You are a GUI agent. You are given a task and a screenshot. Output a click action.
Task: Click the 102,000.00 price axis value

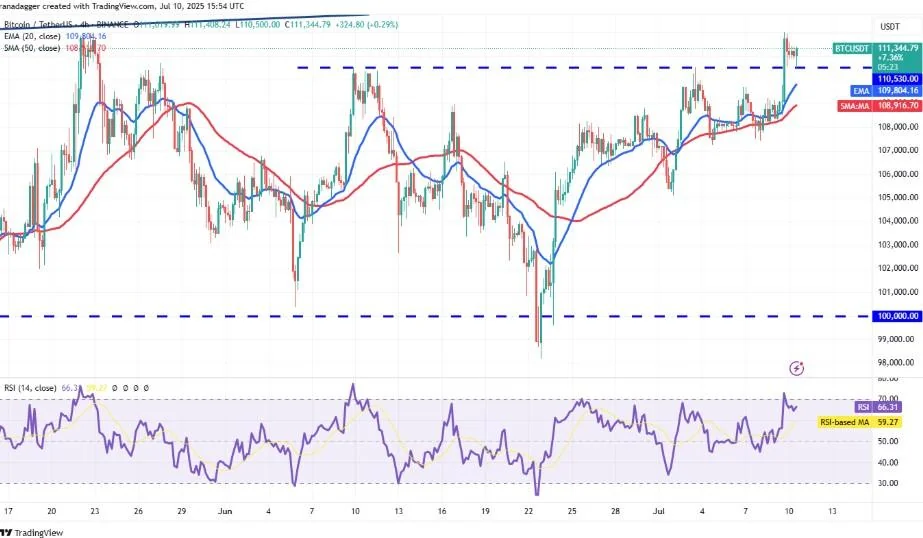(898, 268)
